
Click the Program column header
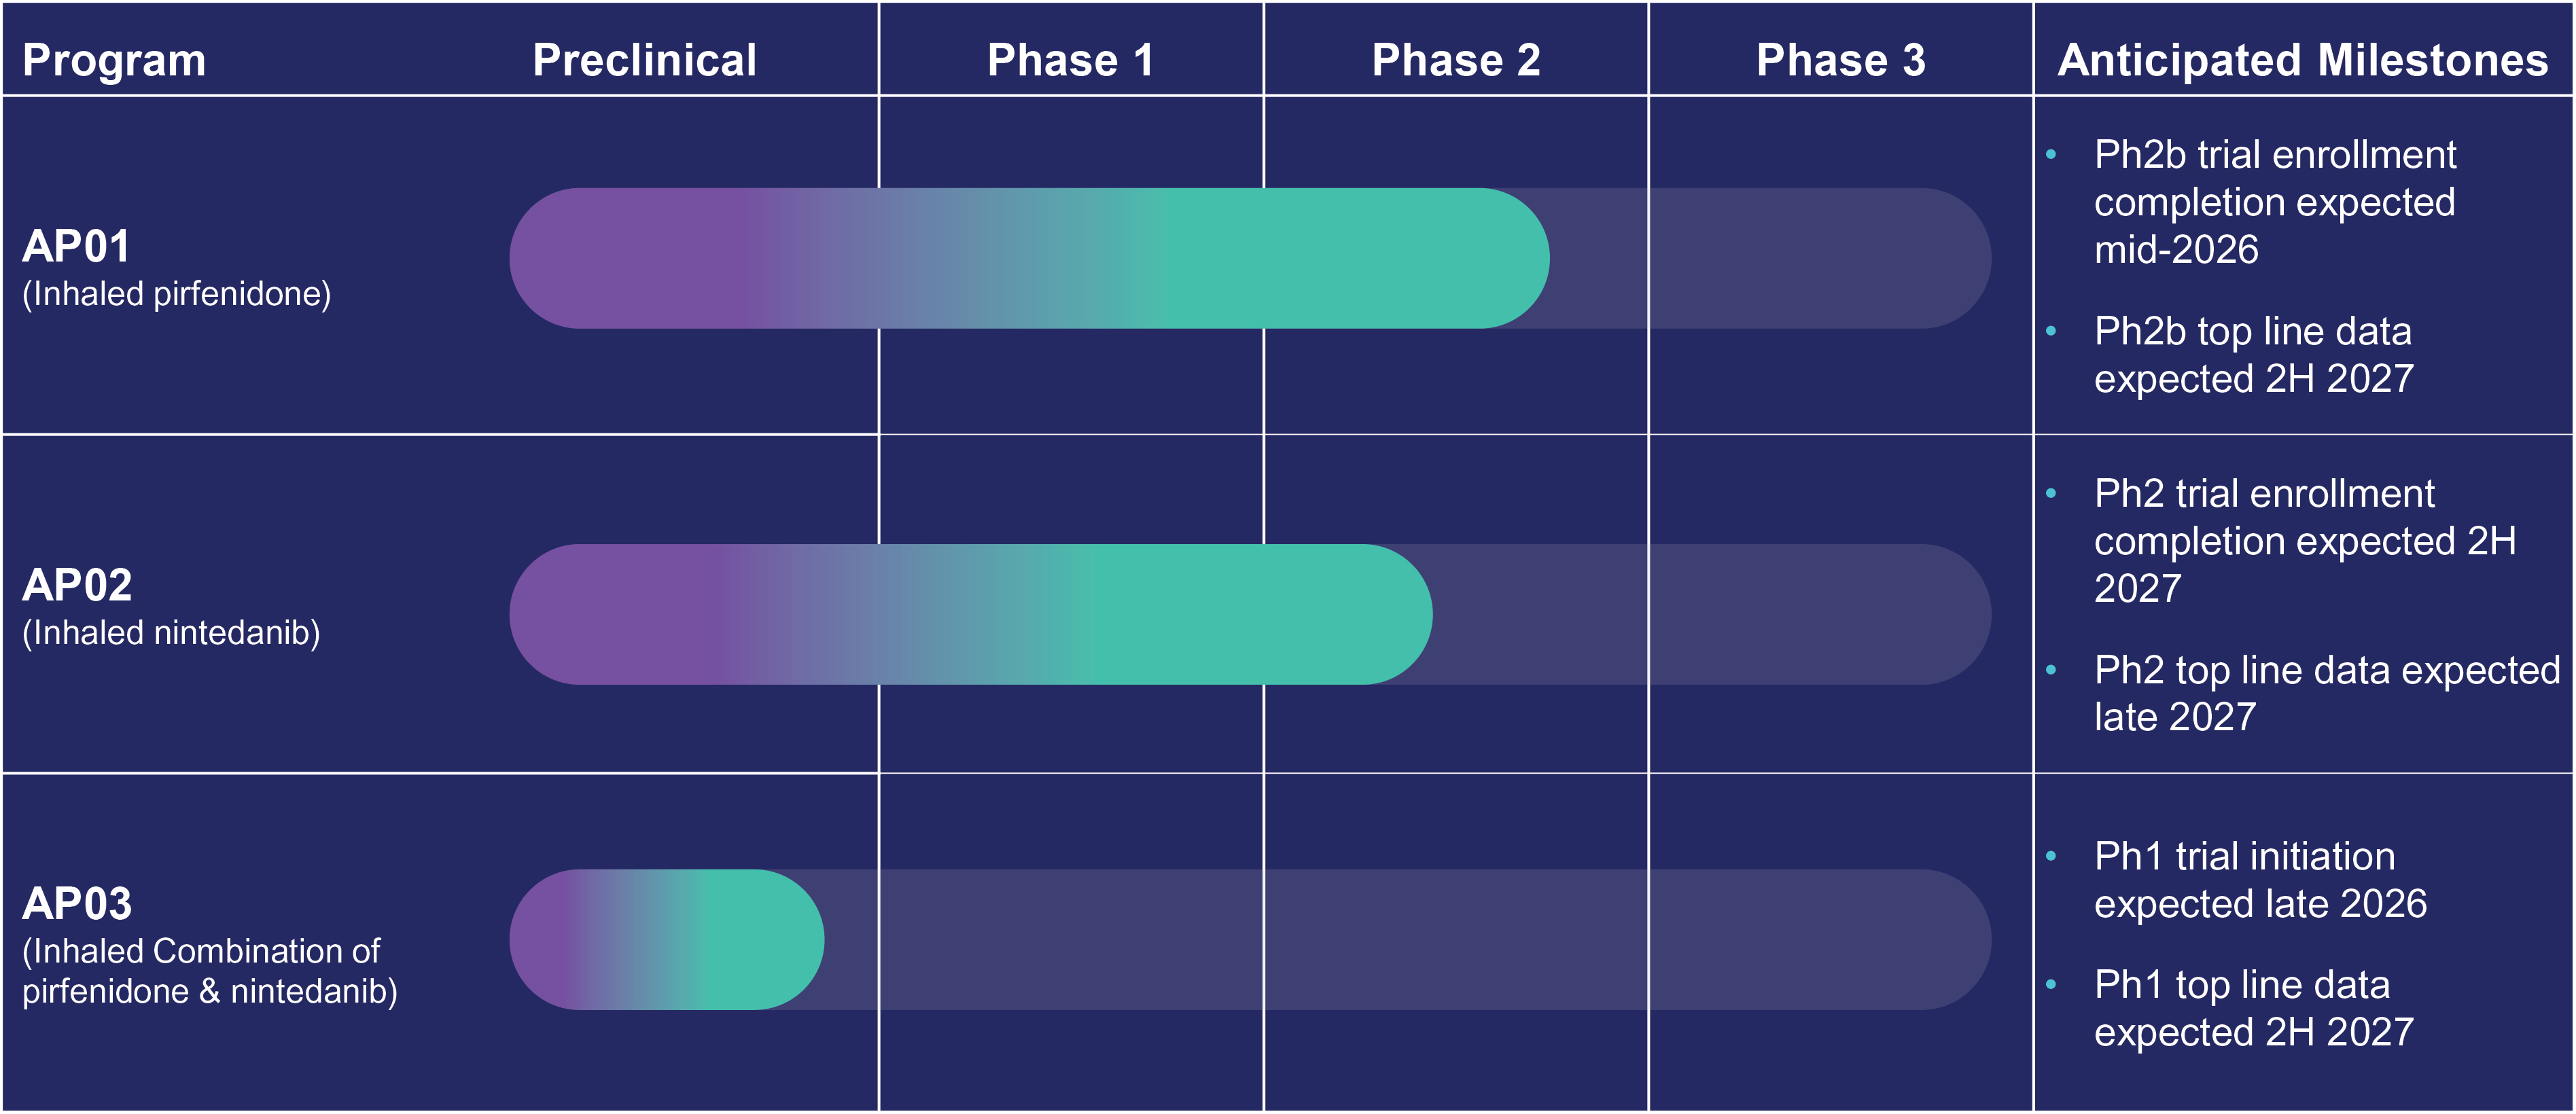click(114, 61)
